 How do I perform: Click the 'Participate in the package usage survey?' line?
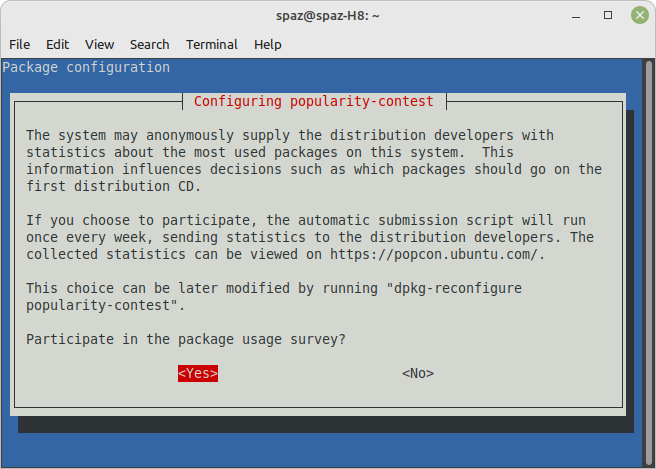coord(186,339)
